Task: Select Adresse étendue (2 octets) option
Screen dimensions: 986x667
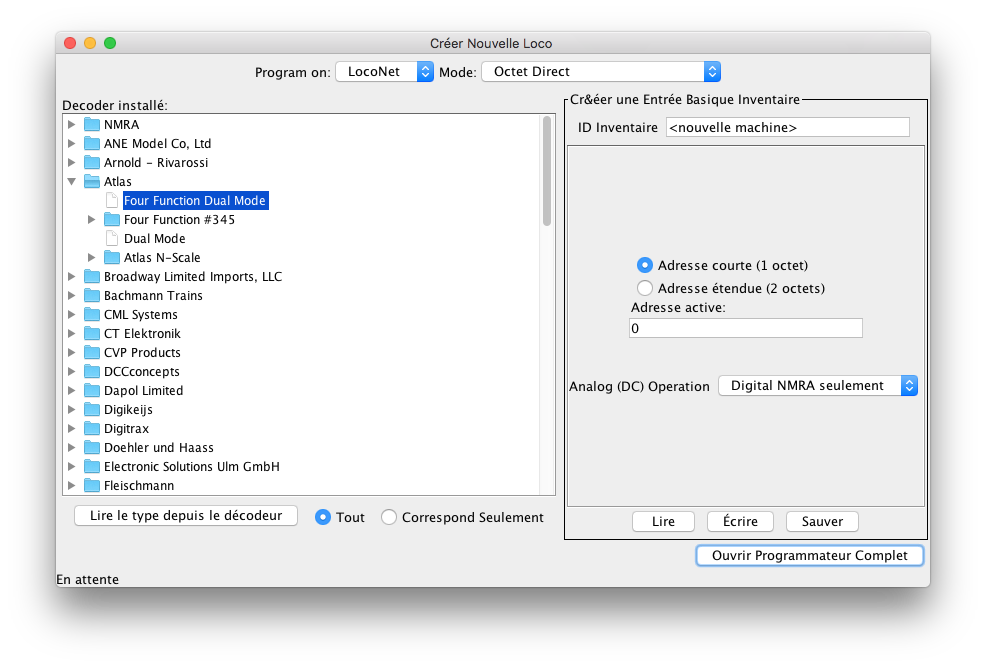Action: (645, 288)
